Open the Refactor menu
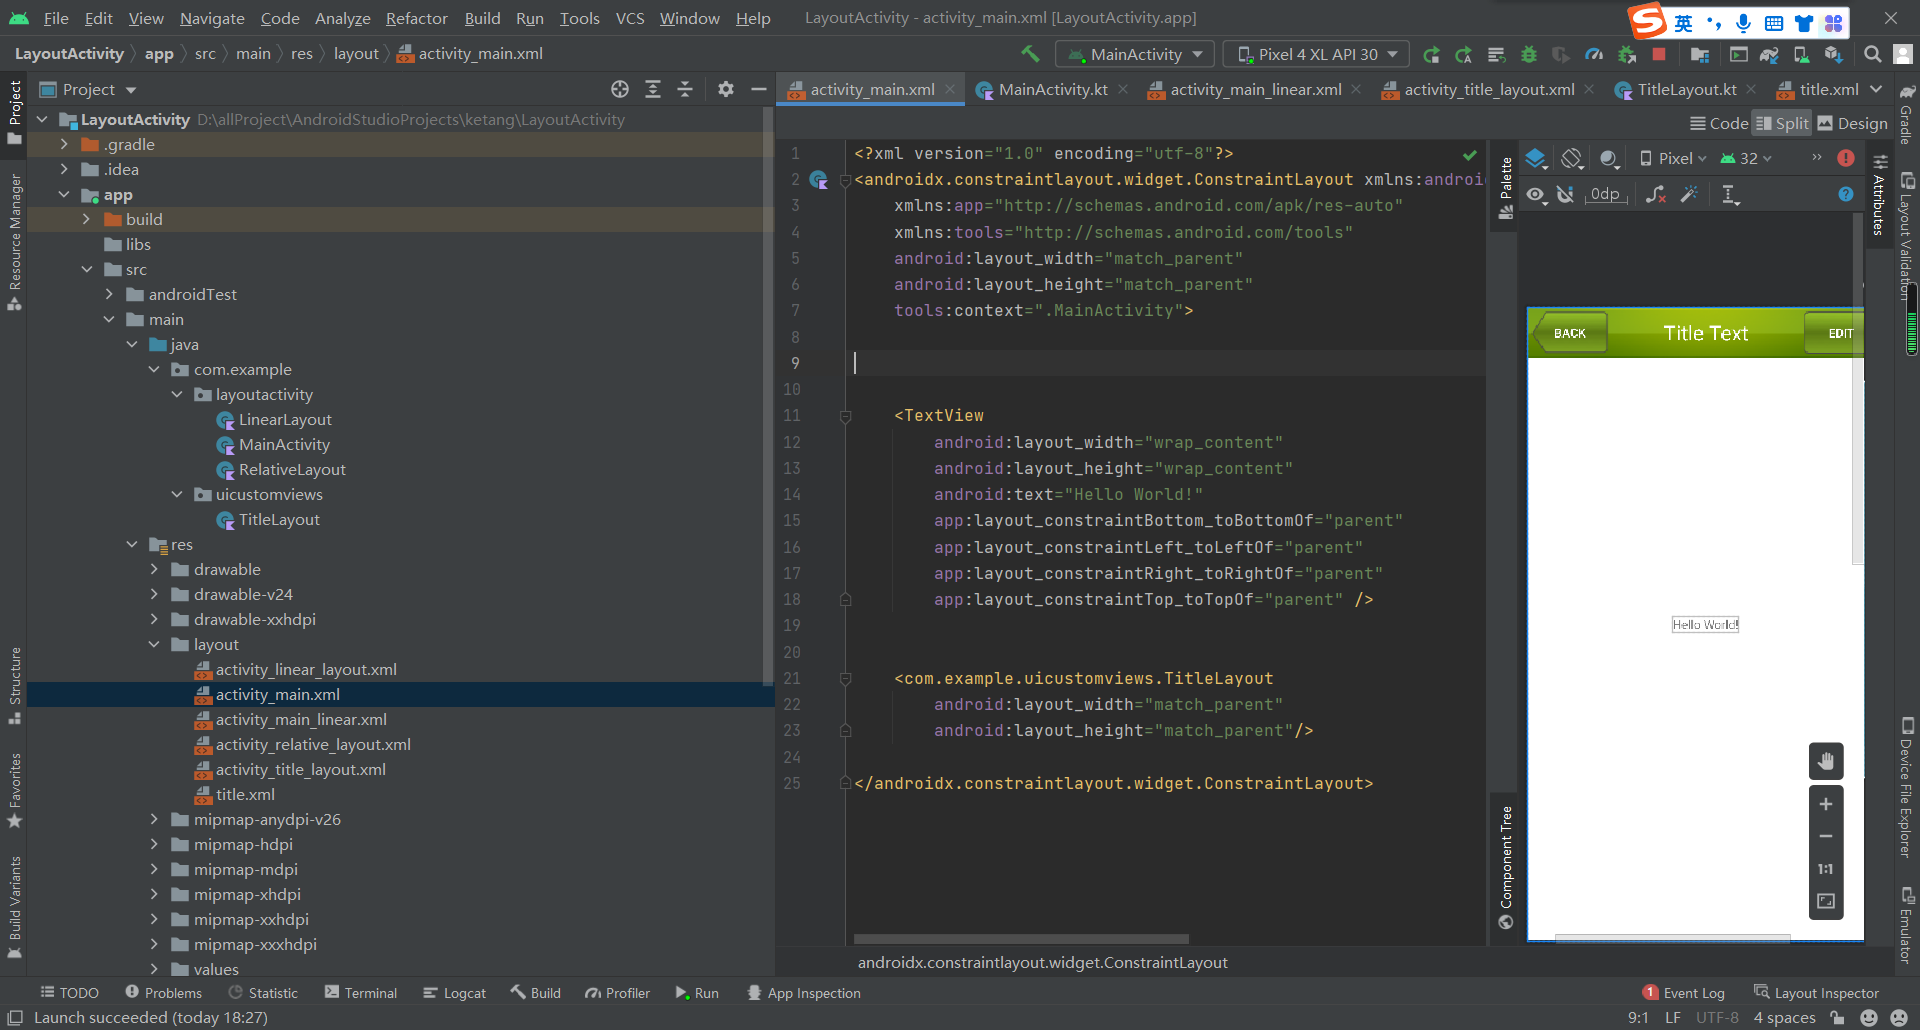This screenshot has height=1030, width=1920. [416, 18]
